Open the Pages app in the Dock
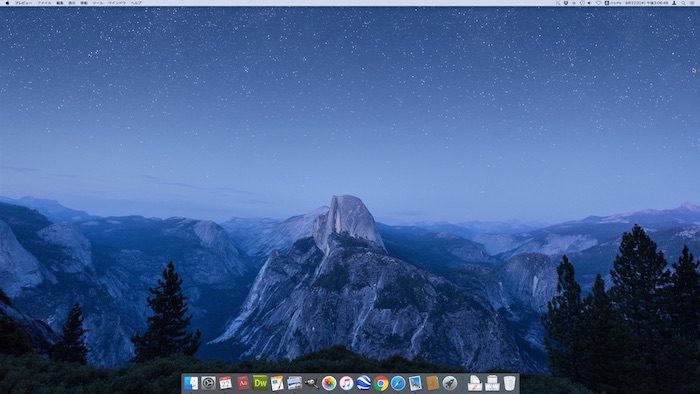This screenshot has width=700, height=394. click(x=277, y=383)
